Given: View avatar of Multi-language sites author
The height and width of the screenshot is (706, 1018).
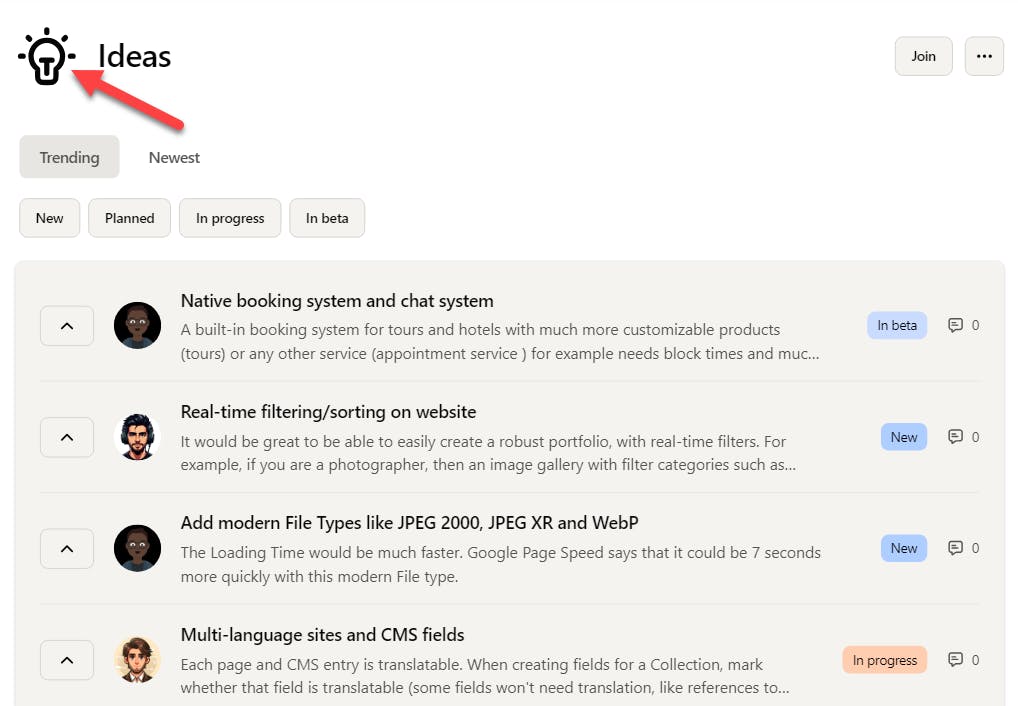Looking at the screenshot, I should coord(137,659).
